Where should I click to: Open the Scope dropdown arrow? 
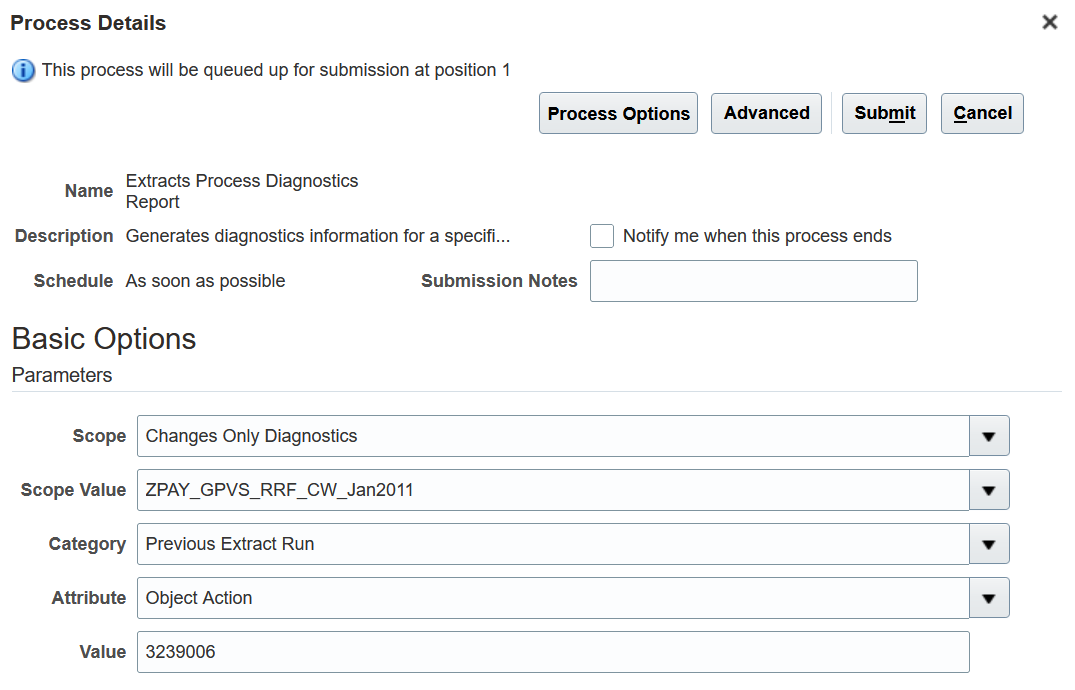coord(989,436)
